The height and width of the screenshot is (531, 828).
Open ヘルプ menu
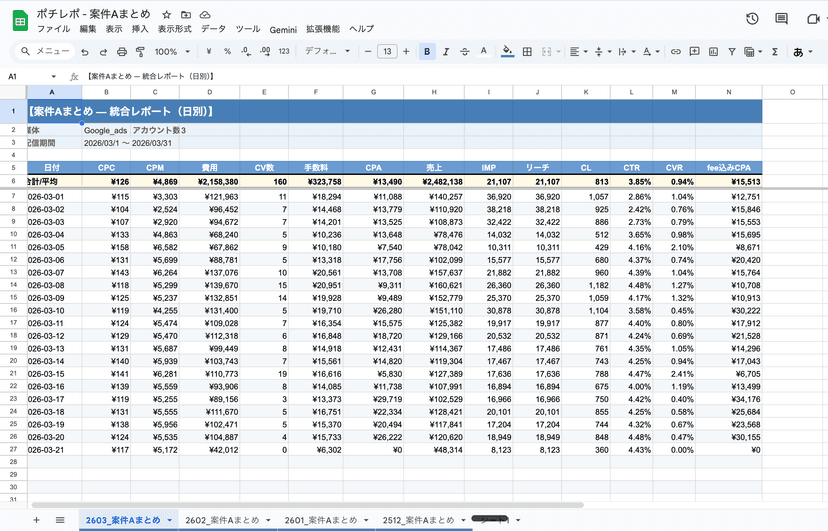click(x=361, y=29)
